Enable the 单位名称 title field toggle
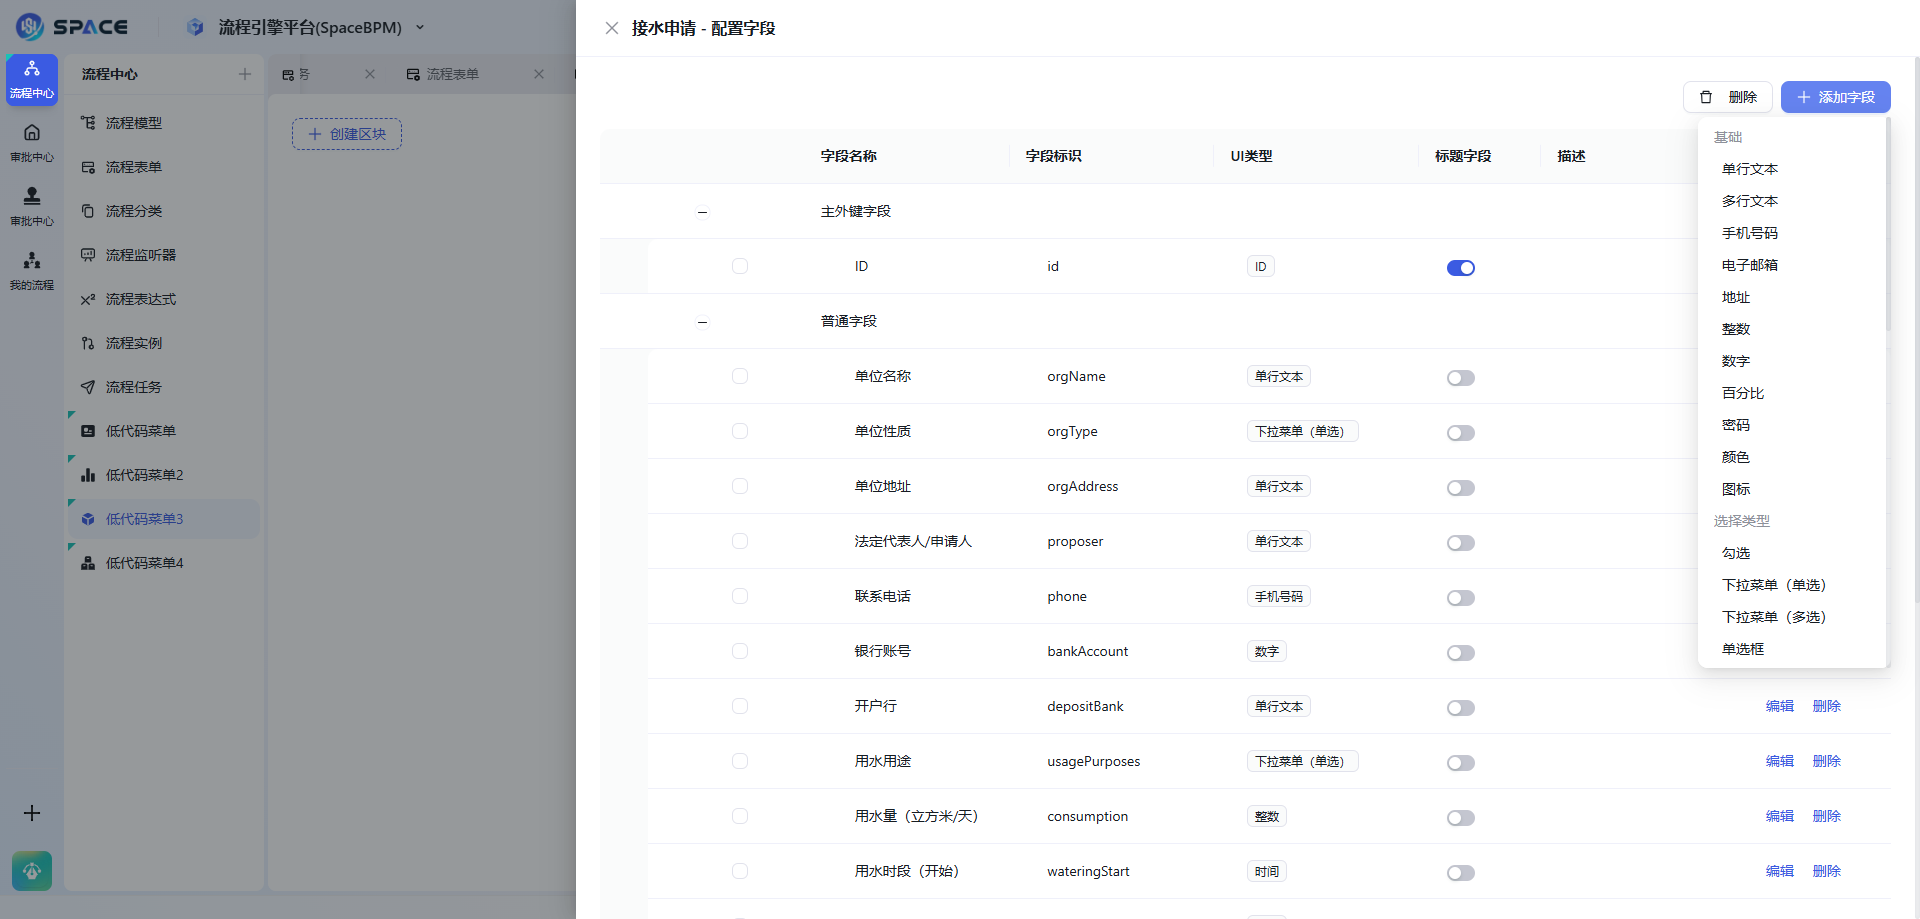 click(1460, 377)
